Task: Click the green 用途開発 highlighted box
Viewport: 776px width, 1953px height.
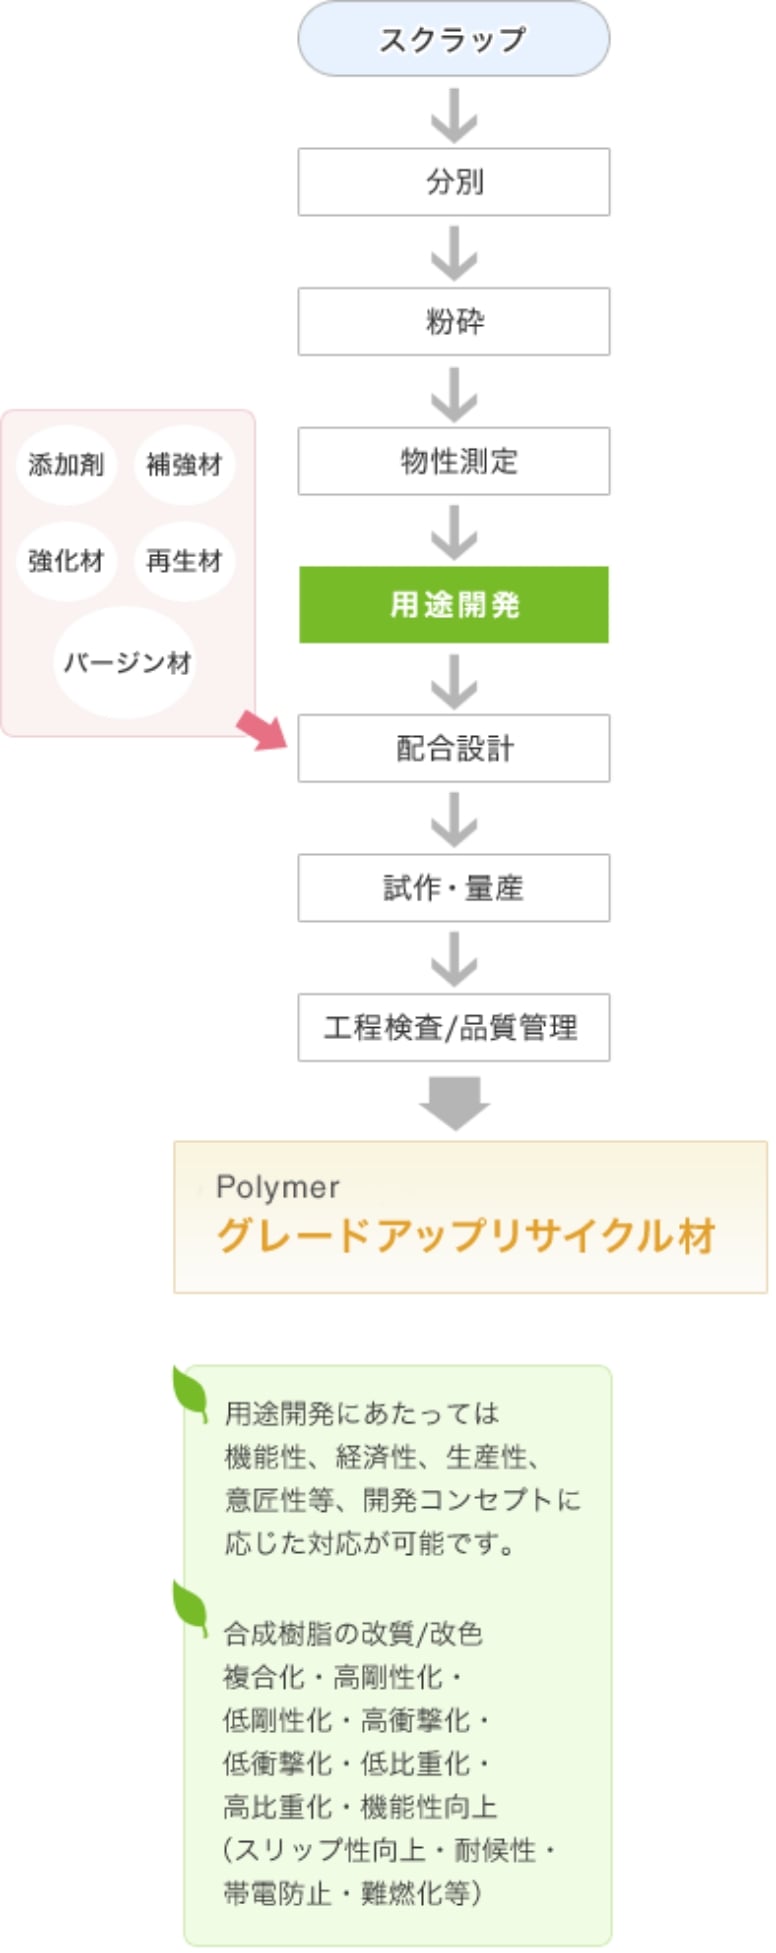Action: click(x=454, y=604)
